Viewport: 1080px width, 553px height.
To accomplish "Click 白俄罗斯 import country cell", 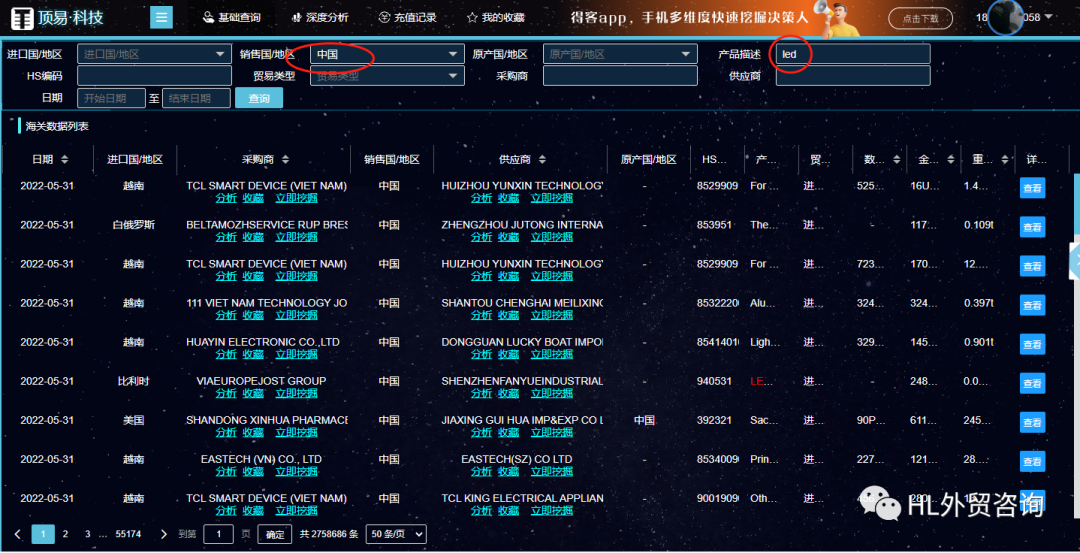I will click(x=134, y=225).
